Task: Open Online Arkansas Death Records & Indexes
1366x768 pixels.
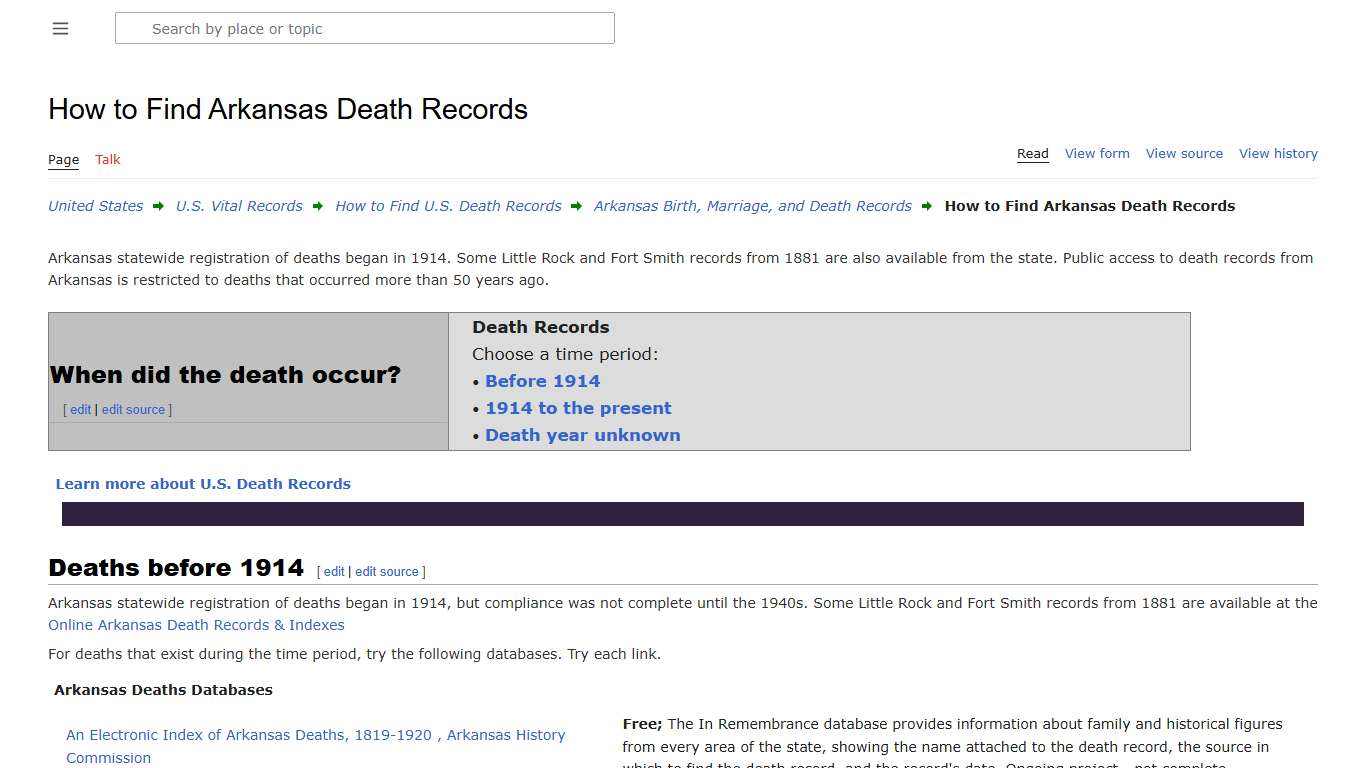Action: tap(196, 624)
